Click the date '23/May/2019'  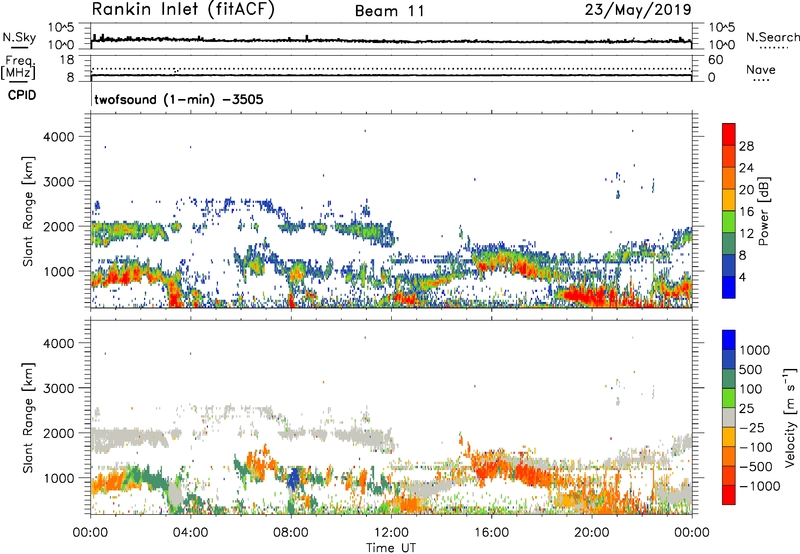(x=638, y=10)
